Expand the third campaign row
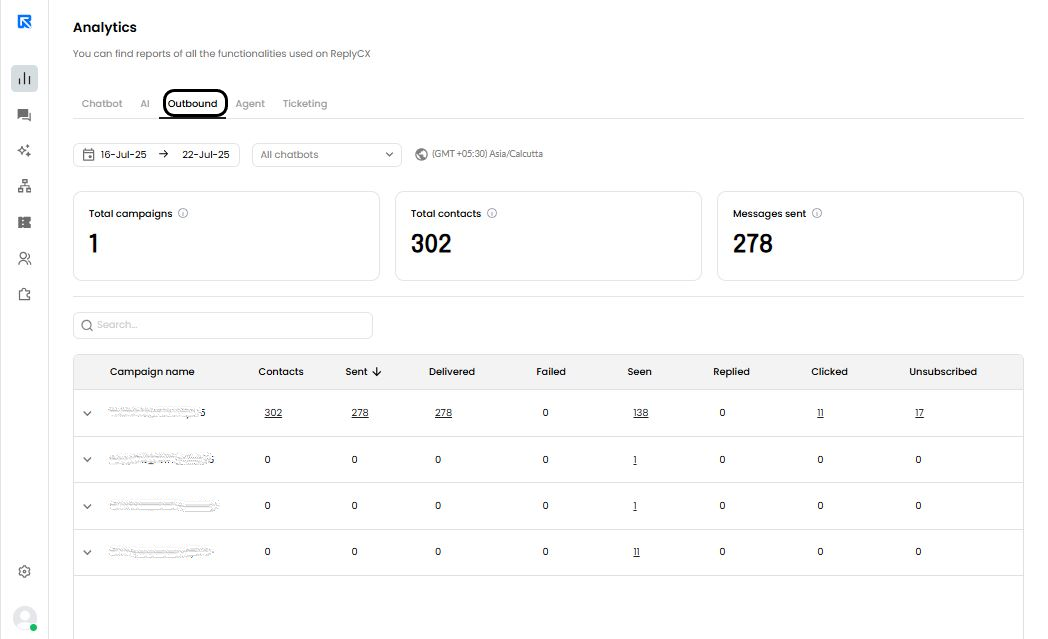This screenshot has height=639, width=1048. click(x=87, y=506)
